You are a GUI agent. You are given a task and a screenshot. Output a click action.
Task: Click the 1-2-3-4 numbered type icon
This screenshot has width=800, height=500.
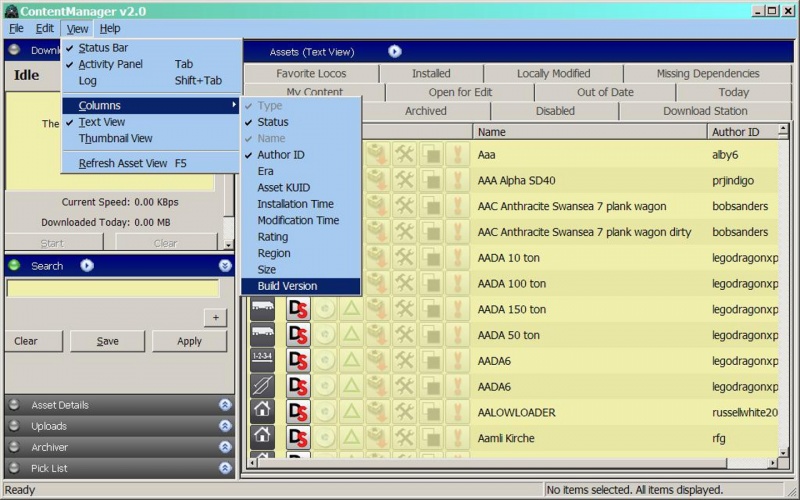pos(262,361)
